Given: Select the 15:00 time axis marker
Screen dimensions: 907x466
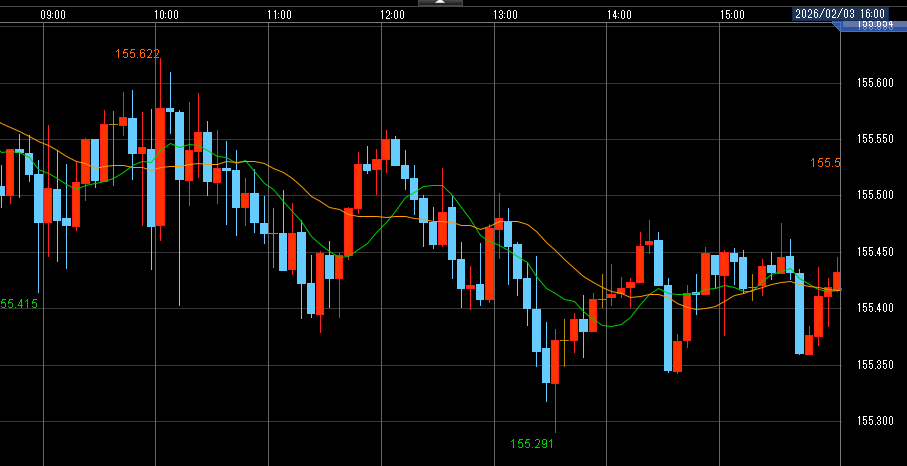Looking at the screenshot, I should tap(732, 15).
